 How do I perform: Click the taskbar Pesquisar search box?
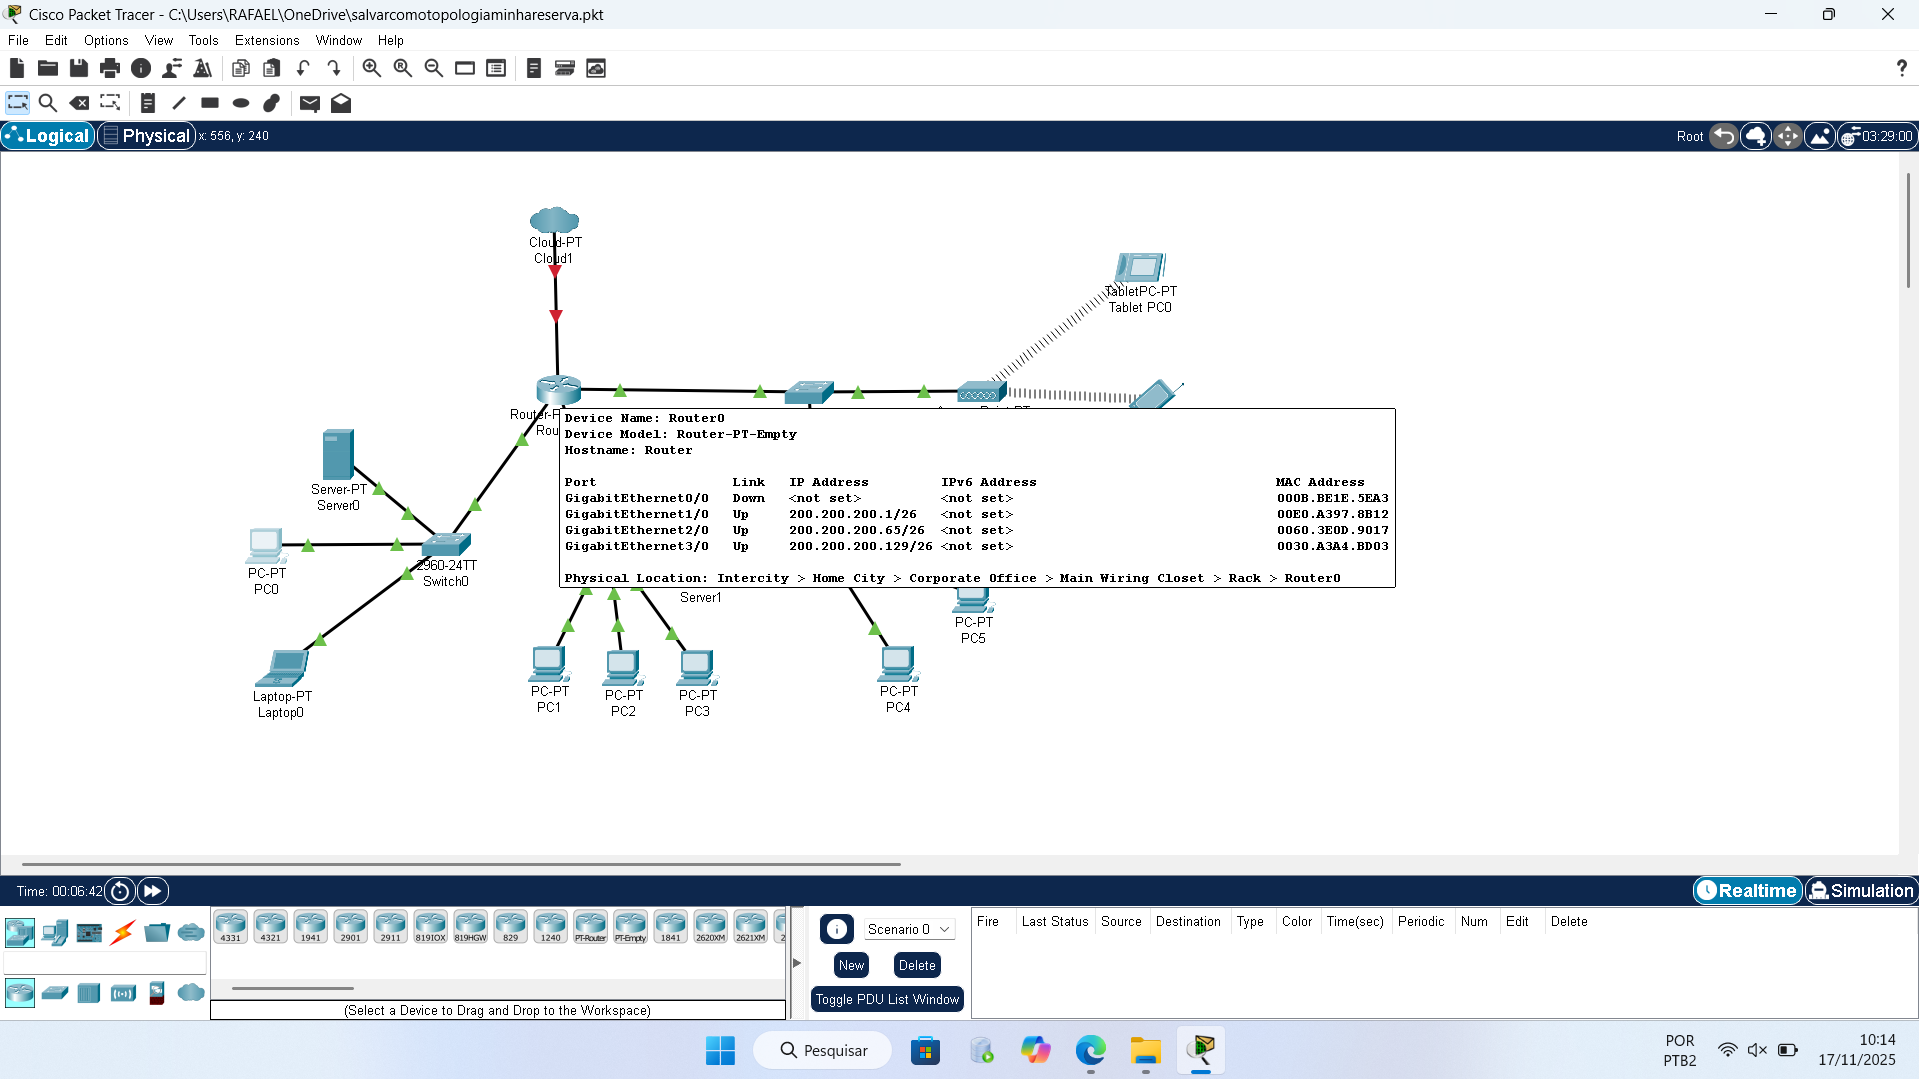823,1051
